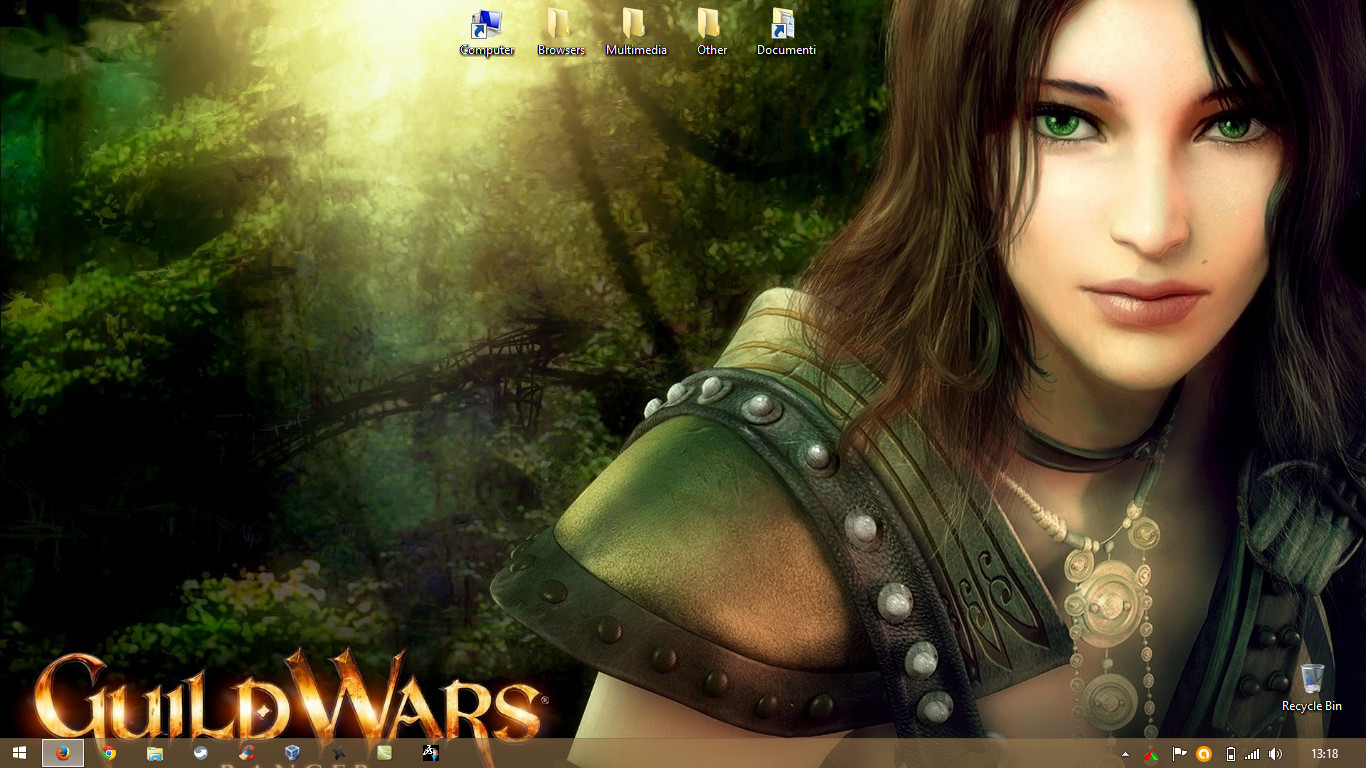
Task: Open the network signal tray icon
Action: coord(1253,754)
